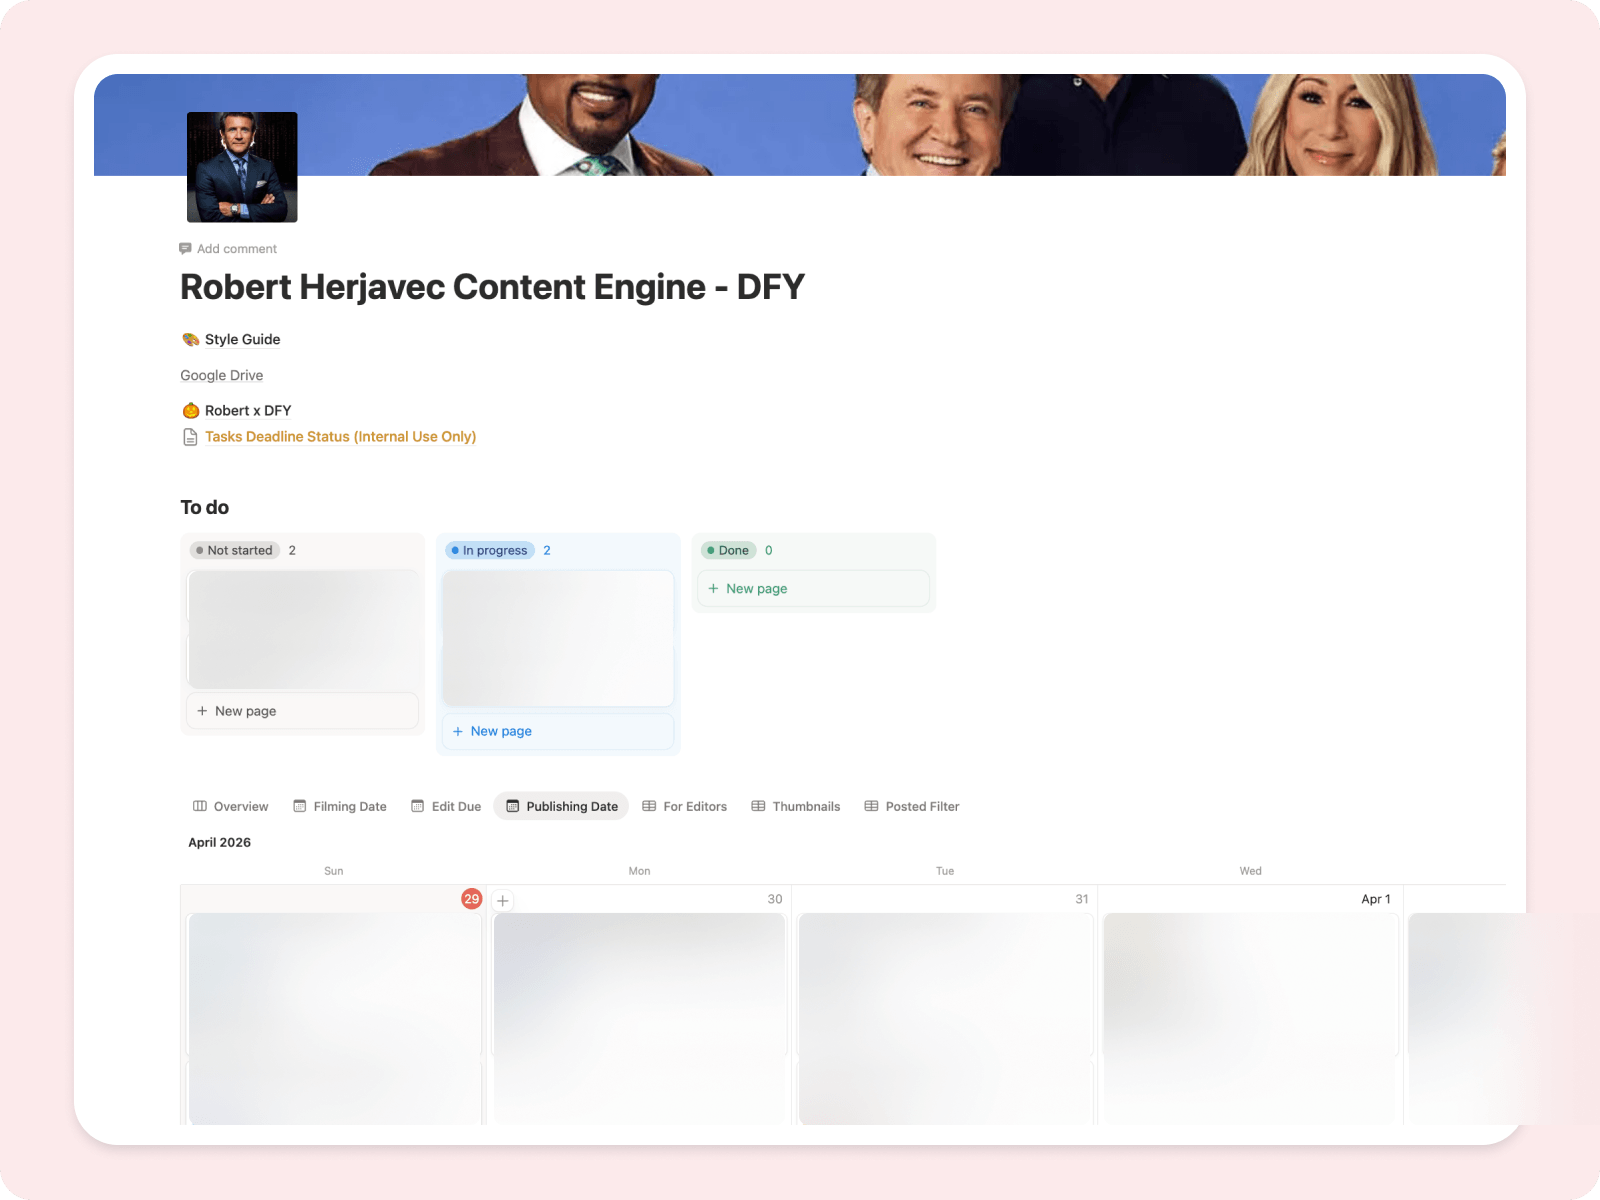Viewport: 1600px width, 1200px height.
Task: Click the document icon beside Tasks Deadline Status
Action: click(x=190, y=436)
